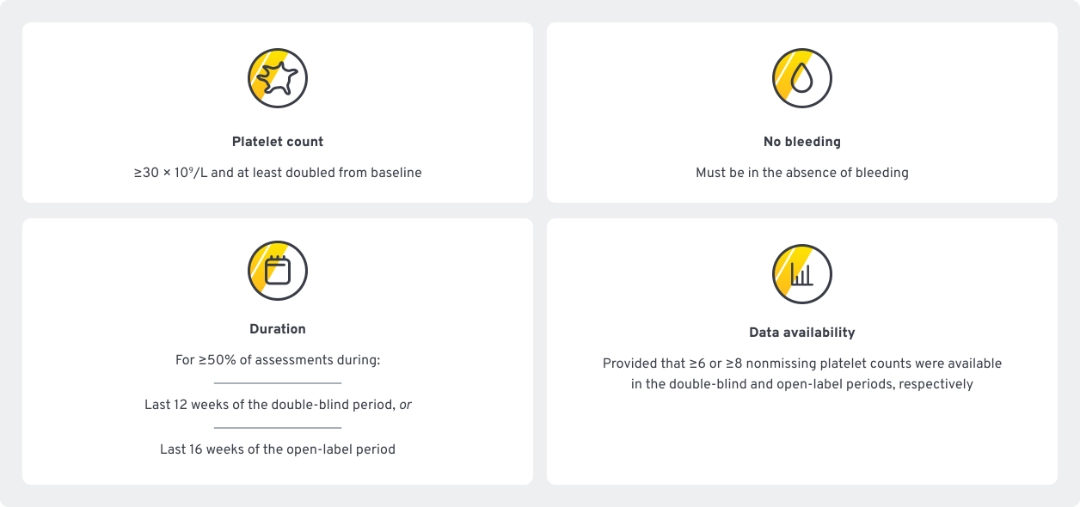Click the platelet ≥30 × 10⁹/L criteria text

point(278,173)
